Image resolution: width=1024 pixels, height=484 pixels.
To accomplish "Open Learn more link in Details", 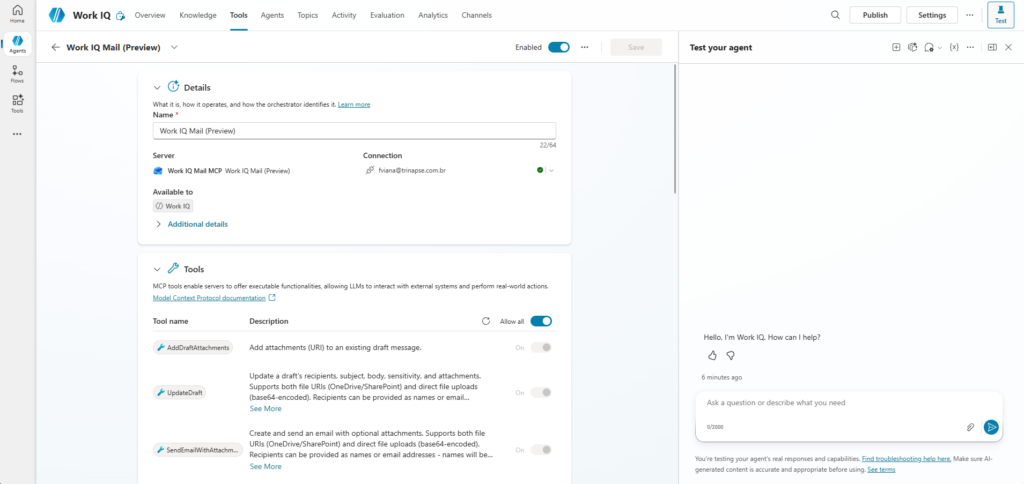I will (x=354, y=105).
